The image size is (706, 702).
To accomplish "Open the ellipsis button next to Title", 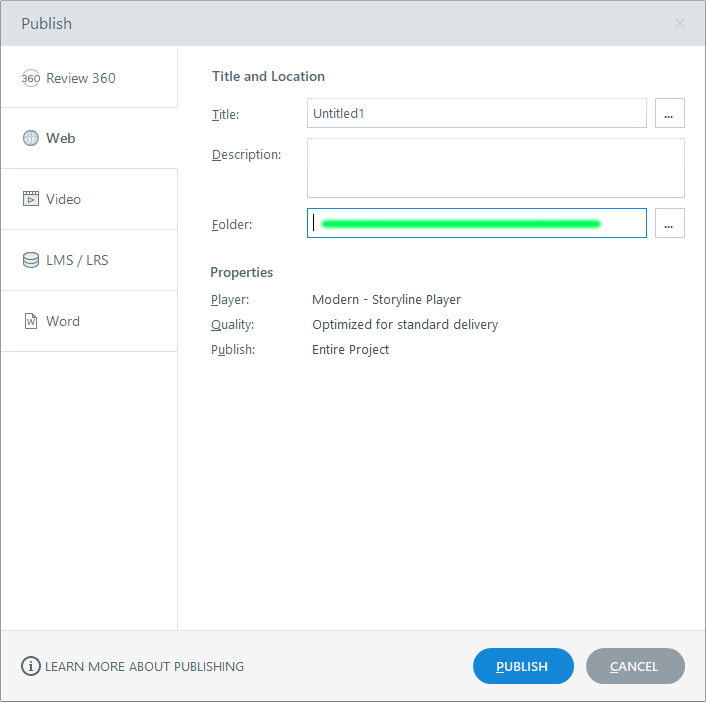I will point(669,114).
